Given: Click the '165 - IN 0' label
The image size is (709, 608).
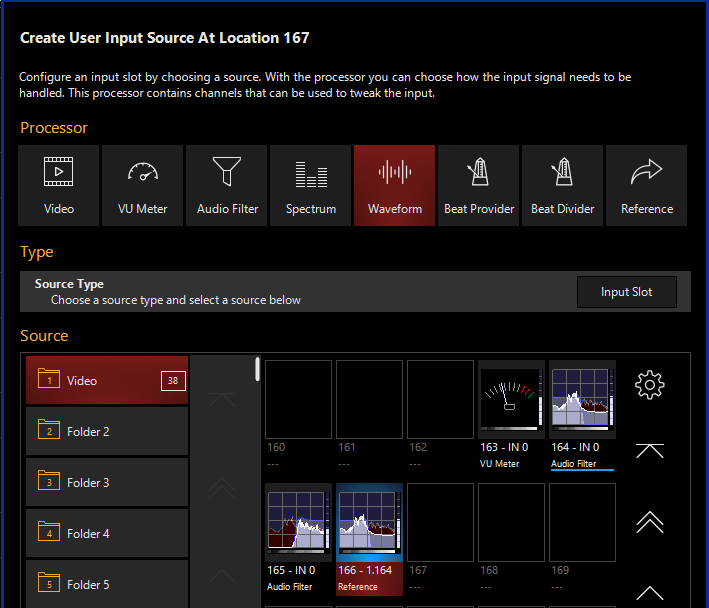Looking at the screenshot, I should pos(291,570).
